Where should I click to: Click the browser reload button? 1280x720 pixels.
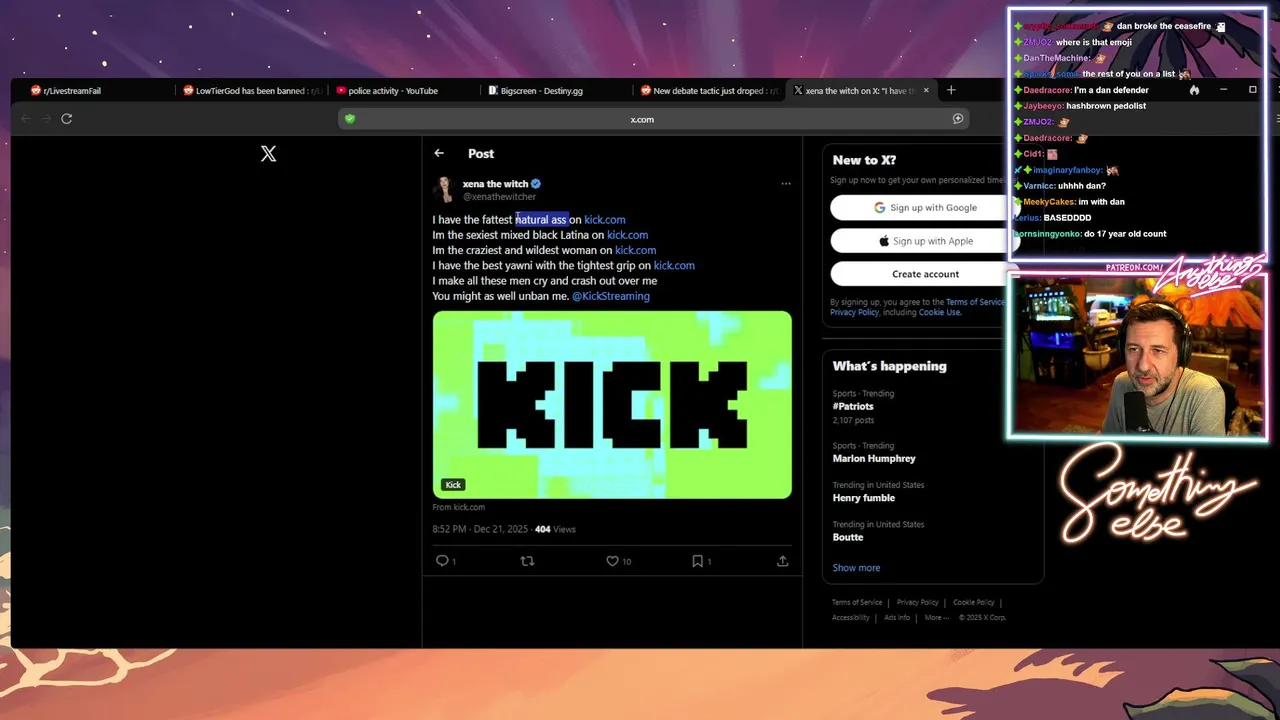point(66,118)
